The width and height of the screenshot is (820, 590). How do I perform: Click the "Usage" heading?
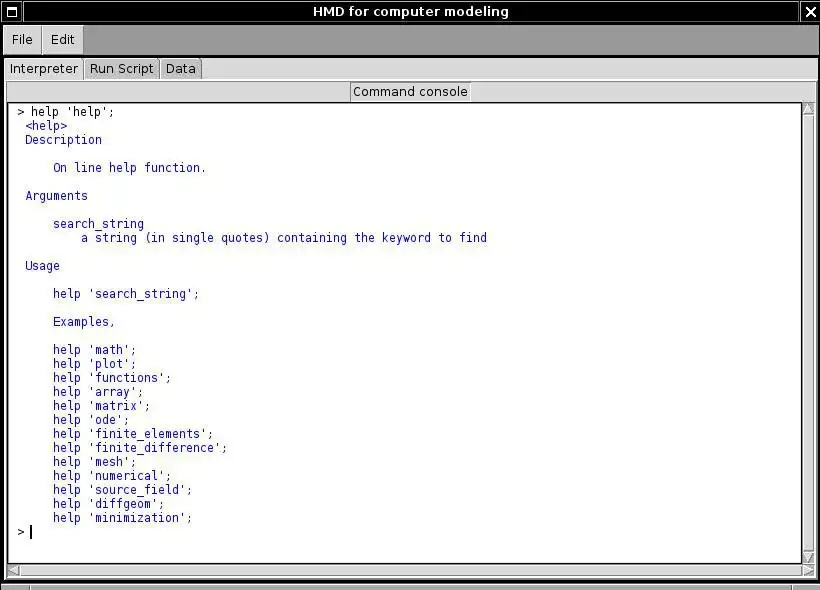tap(42, 266)
